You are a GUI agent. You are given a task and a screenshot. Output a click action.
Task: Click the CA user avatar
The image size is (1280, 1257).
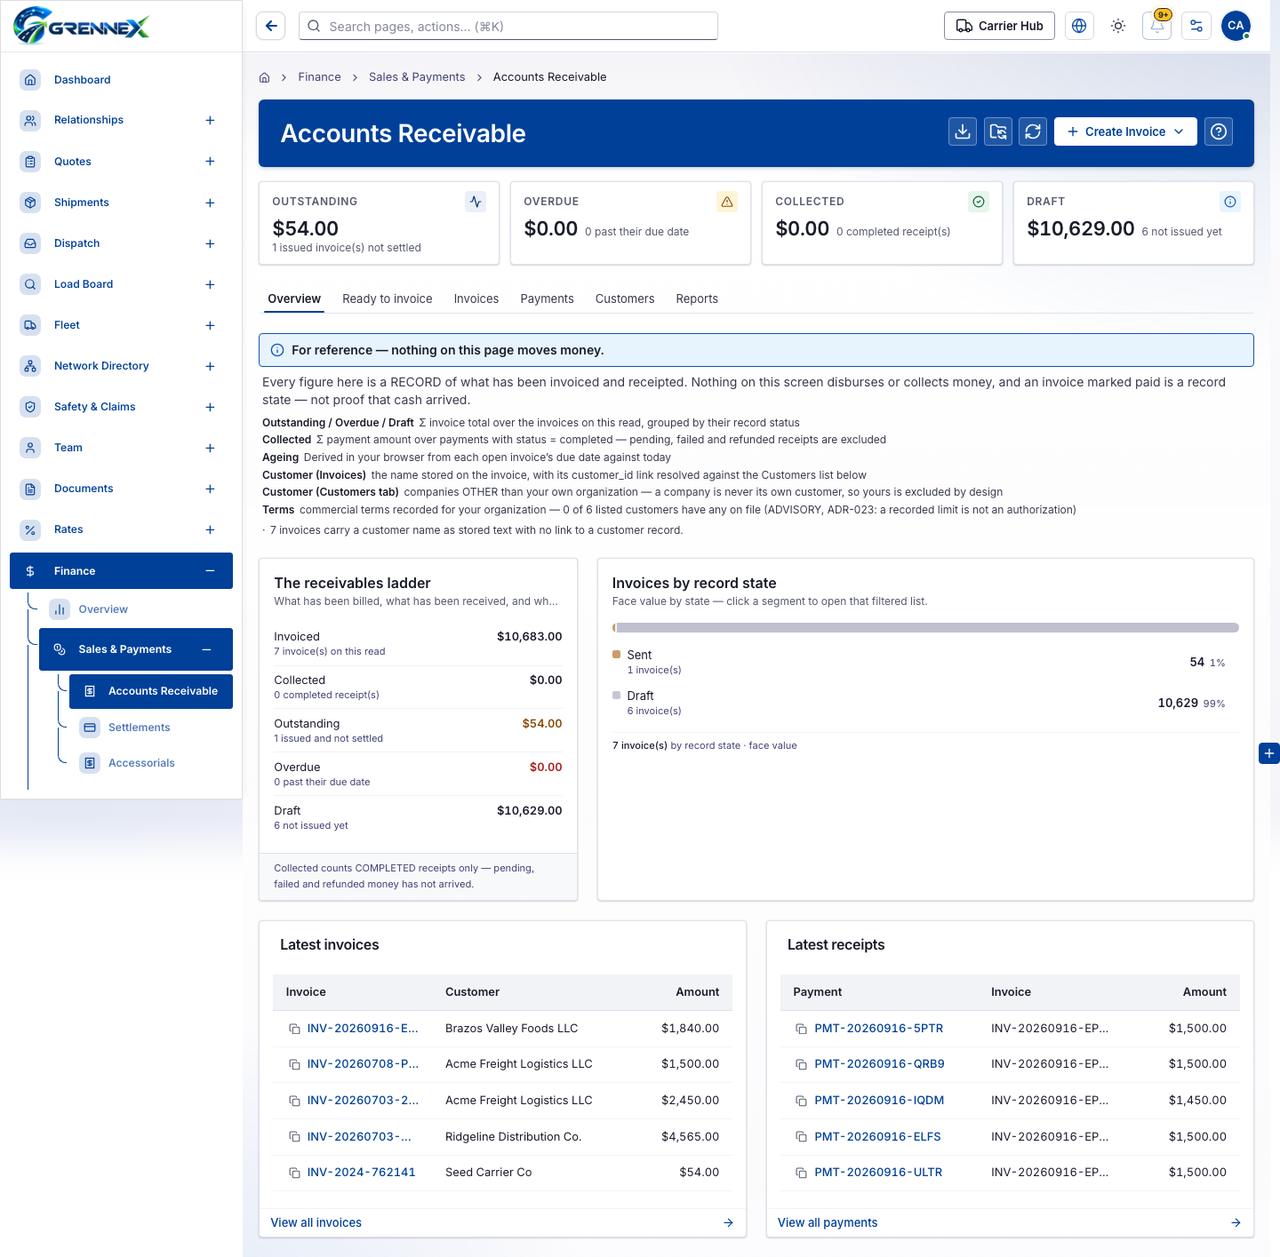[1236, 26]
